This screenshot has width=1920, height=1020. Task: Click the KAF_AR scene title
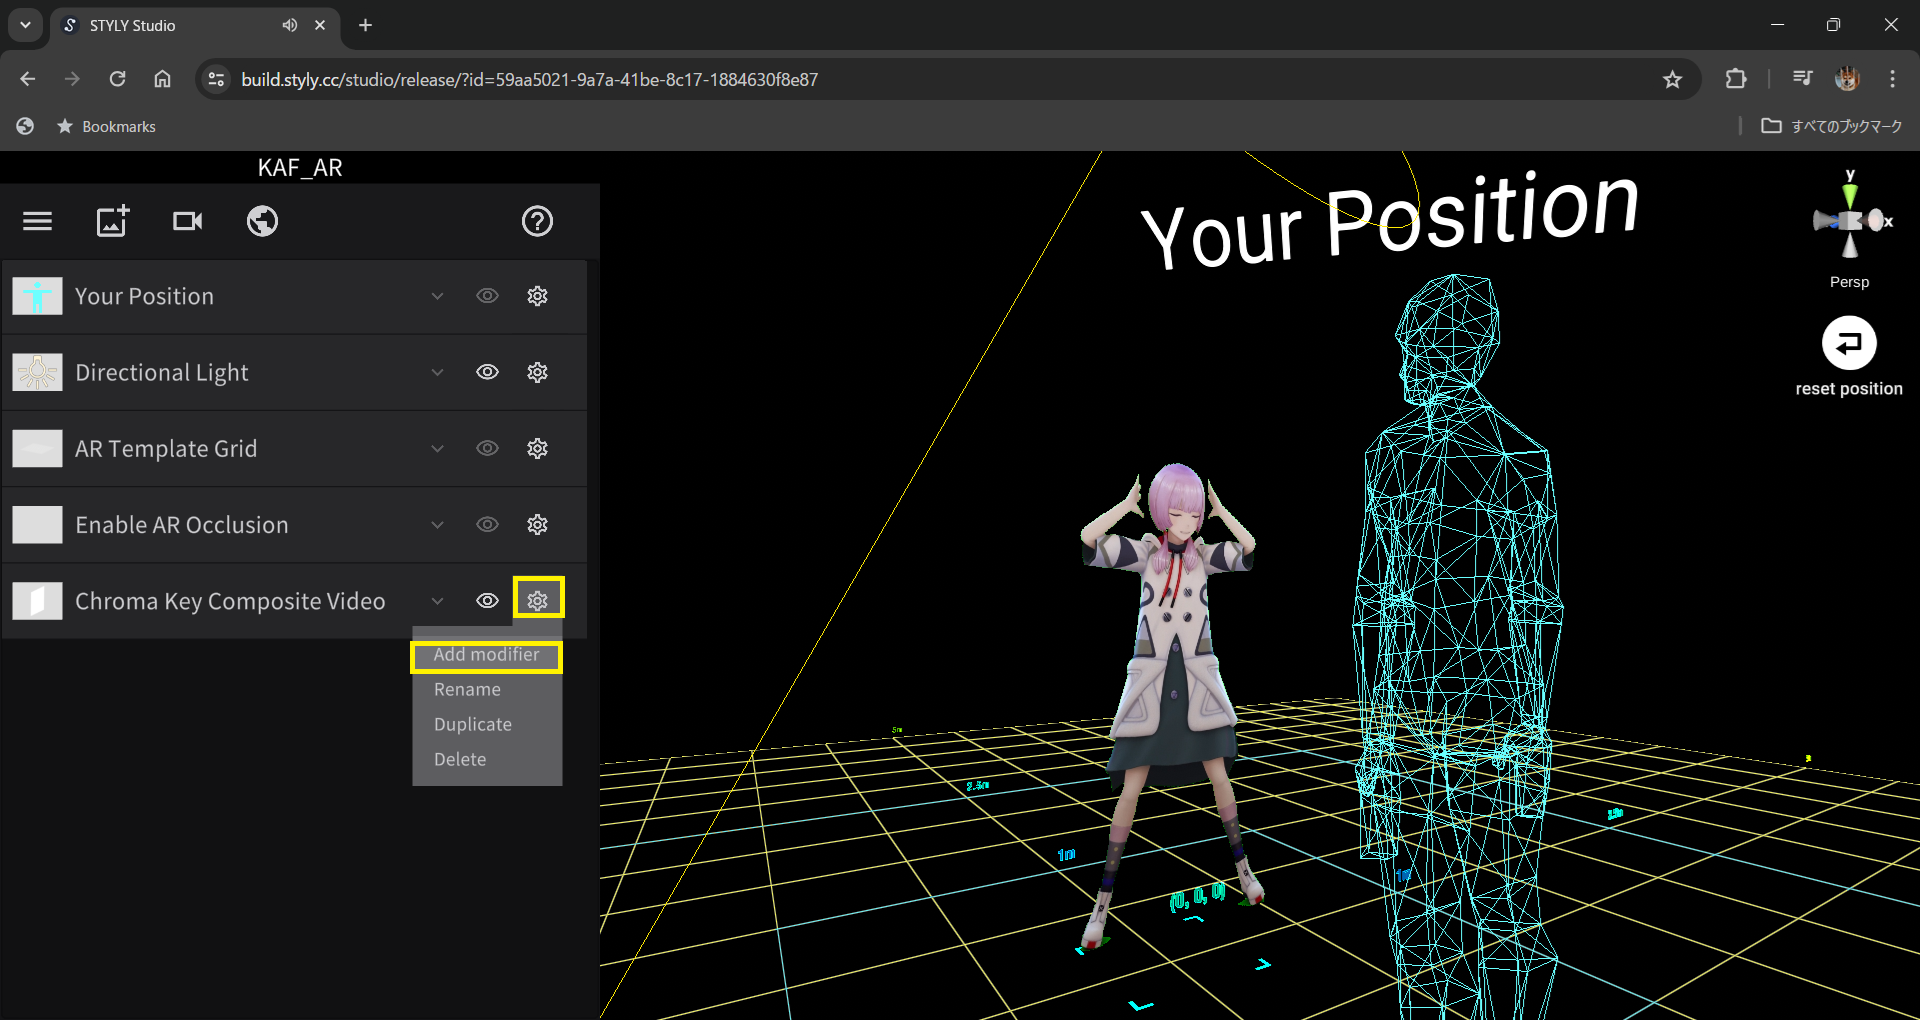pyautogui.click(x=300, y=167)
